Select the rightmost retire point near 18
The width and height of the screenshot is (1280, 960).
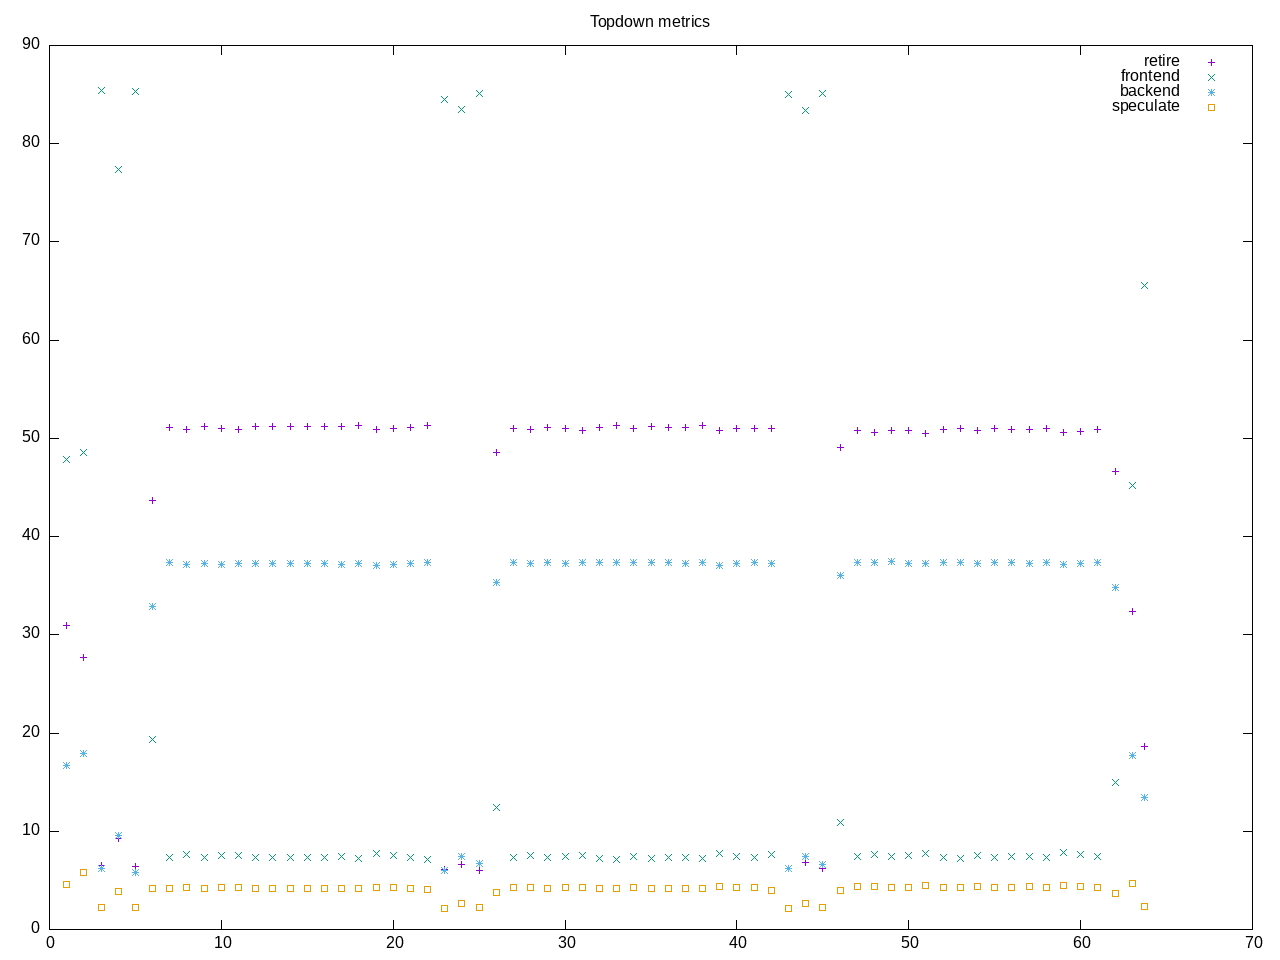(1144, 746)
